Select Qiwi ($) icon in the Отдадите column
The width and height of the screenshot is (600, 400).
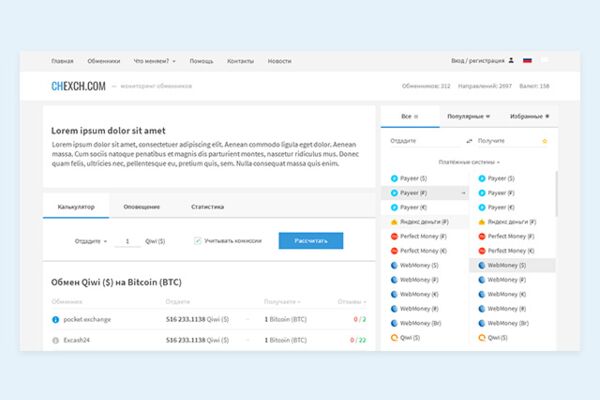[394, 338]
